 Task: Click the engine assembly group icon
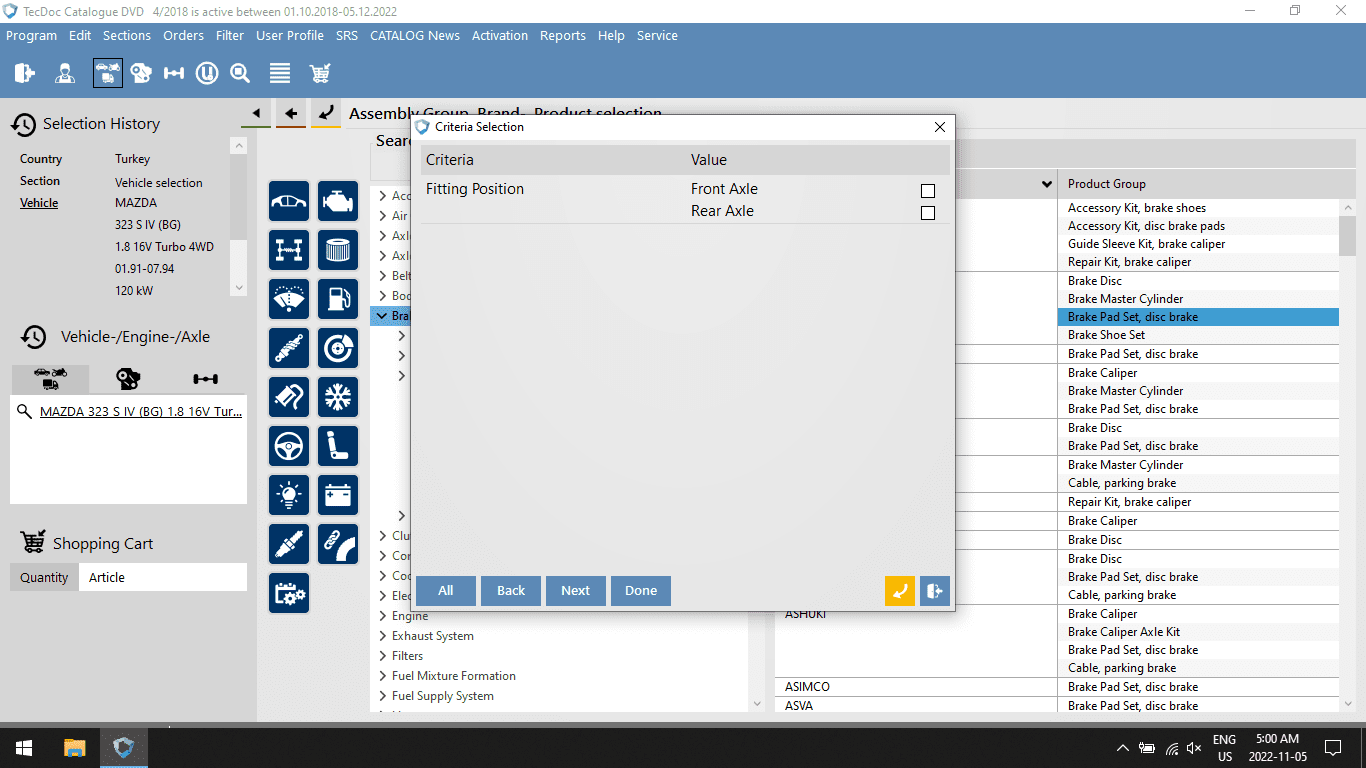point(338,201)
